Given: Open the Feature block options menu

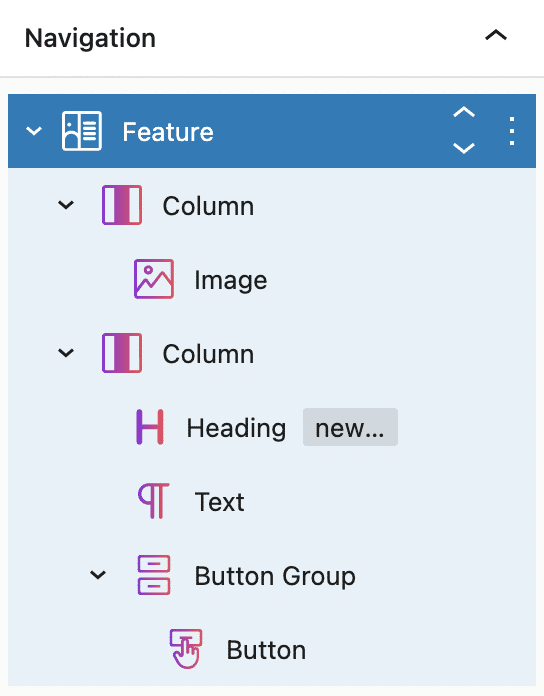Looking at the screenshot, I should [512, 131].
